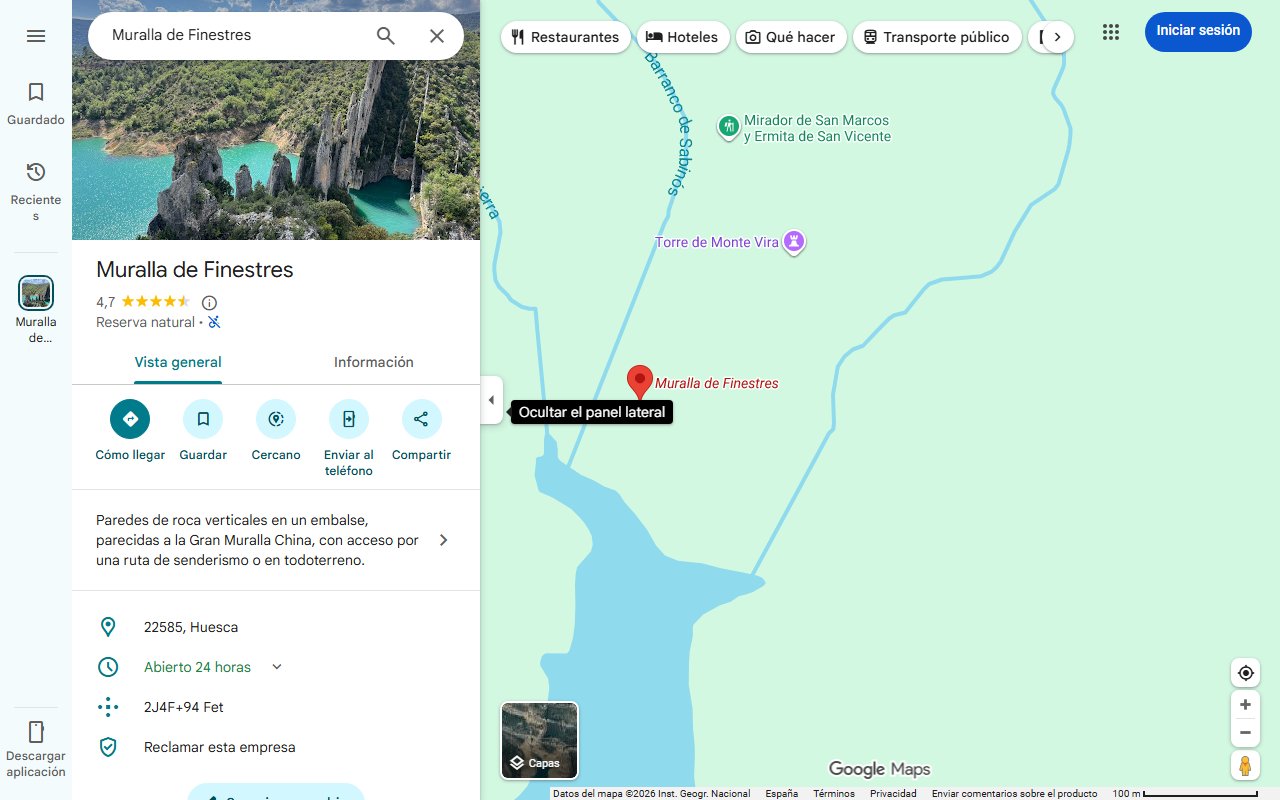Viewport: 1280px width, 800px height.
Task: Switch to the Información tab
Action: pos(373,362)
